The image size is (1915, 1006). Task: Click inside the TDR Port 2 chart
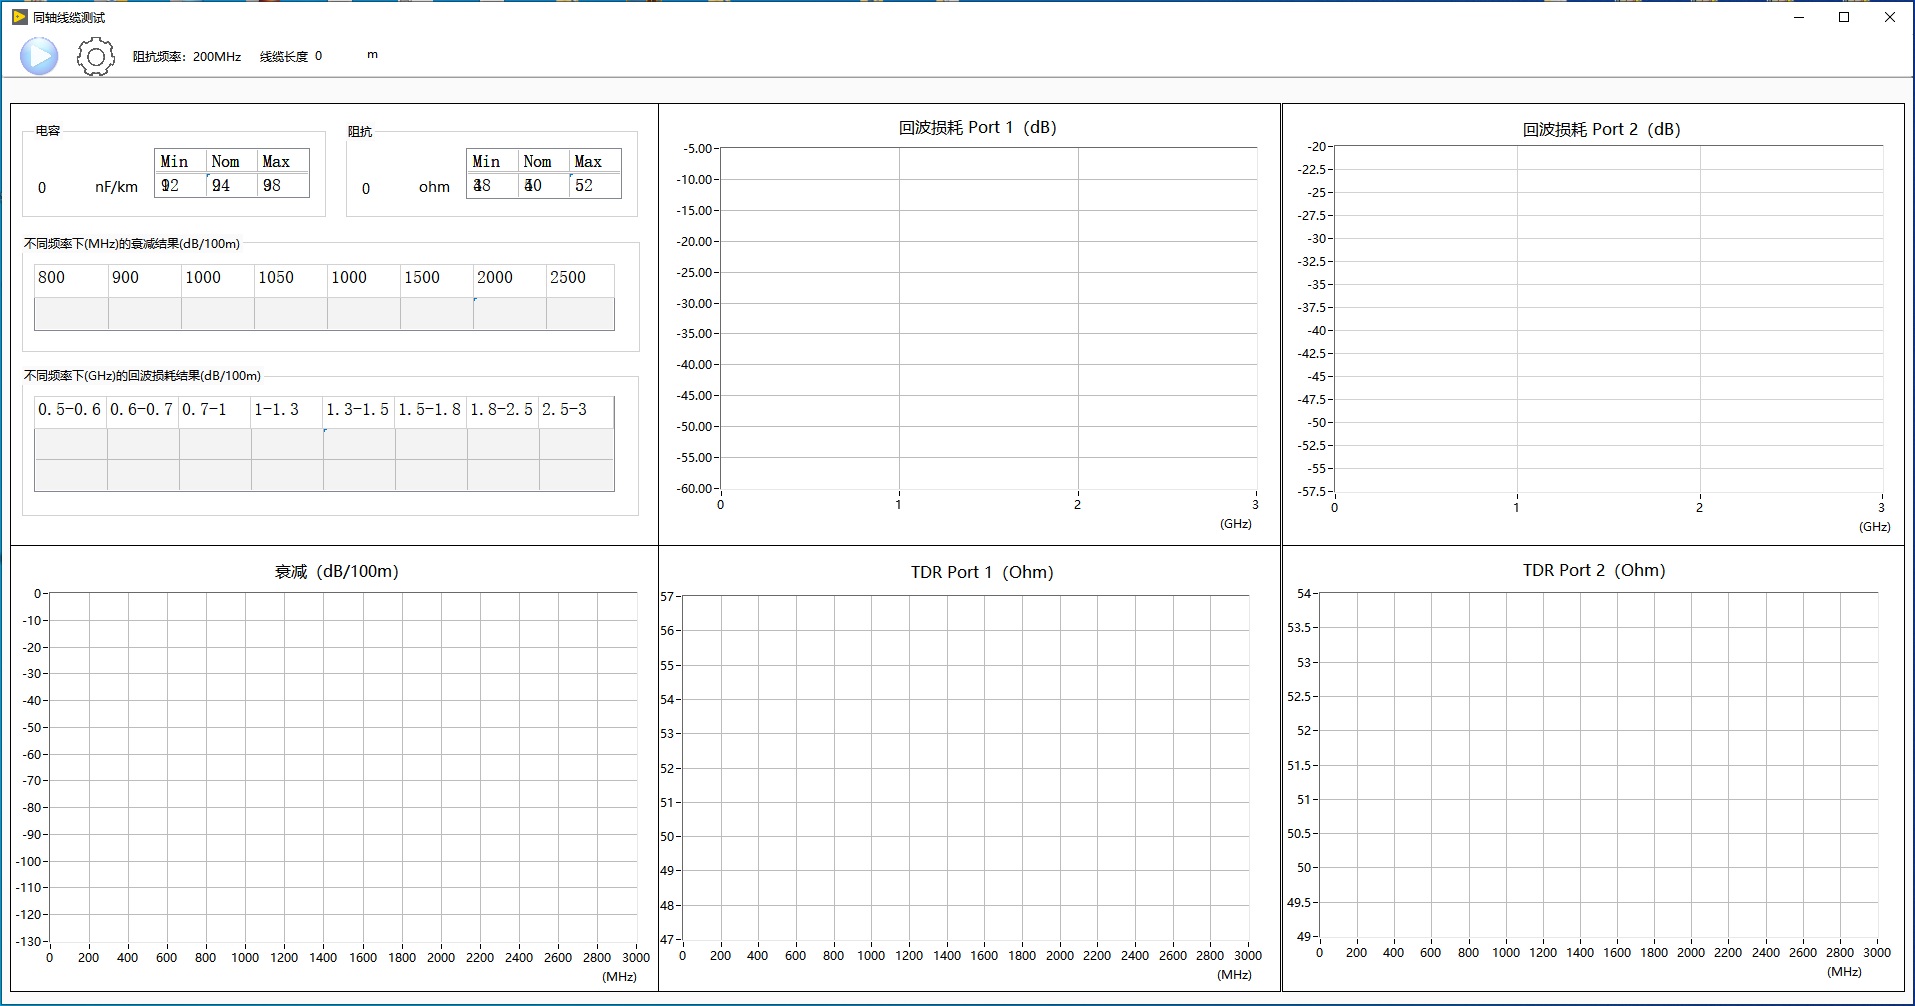[x=1598, y=764]
